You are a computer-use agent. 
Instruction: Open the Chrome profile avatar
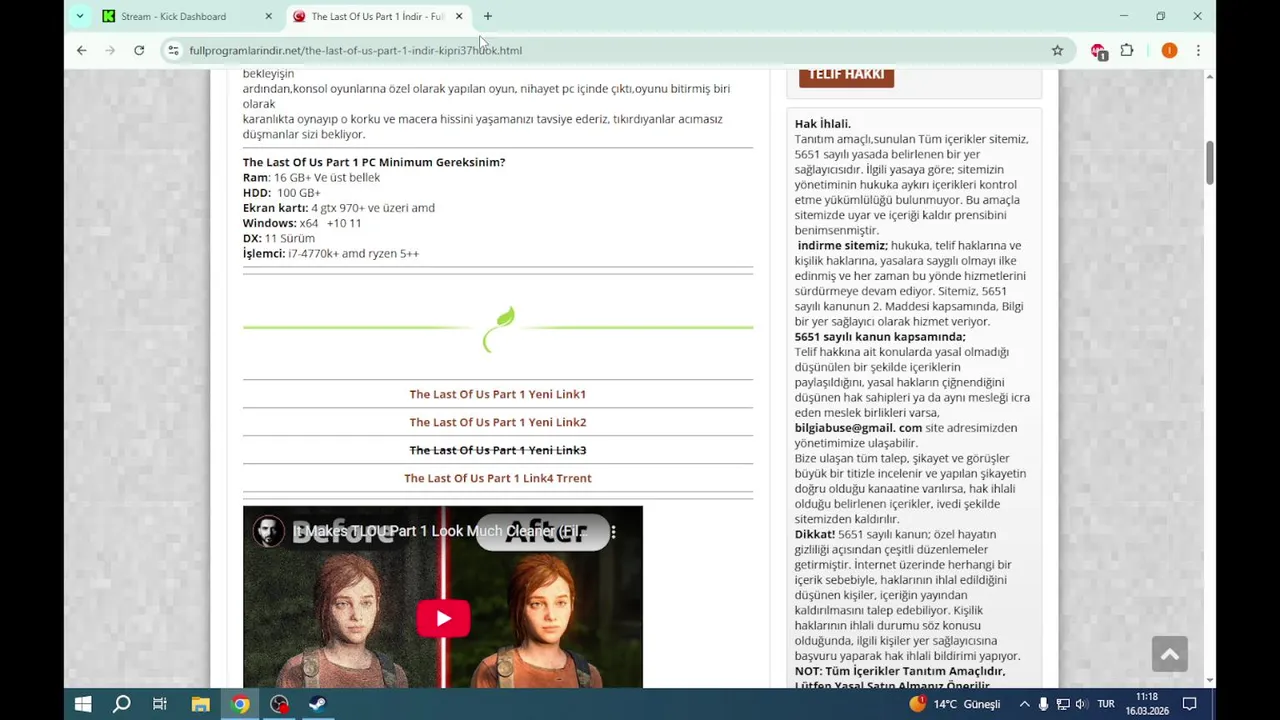[1169, 50]
